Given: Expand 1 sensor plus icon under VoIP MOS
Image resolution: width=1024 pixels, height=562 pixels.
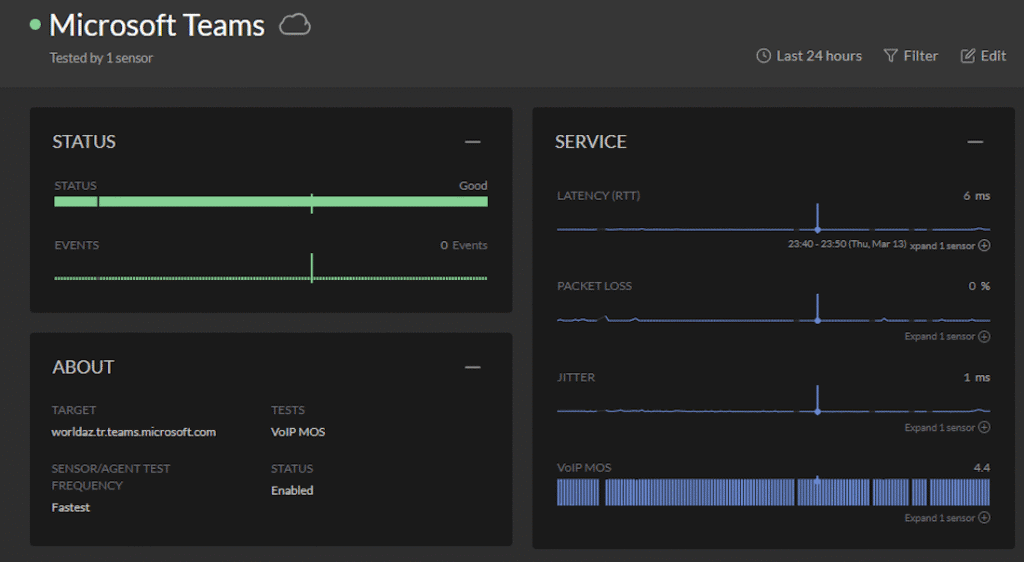Looking at the screenshot, I should coord(984,518).
